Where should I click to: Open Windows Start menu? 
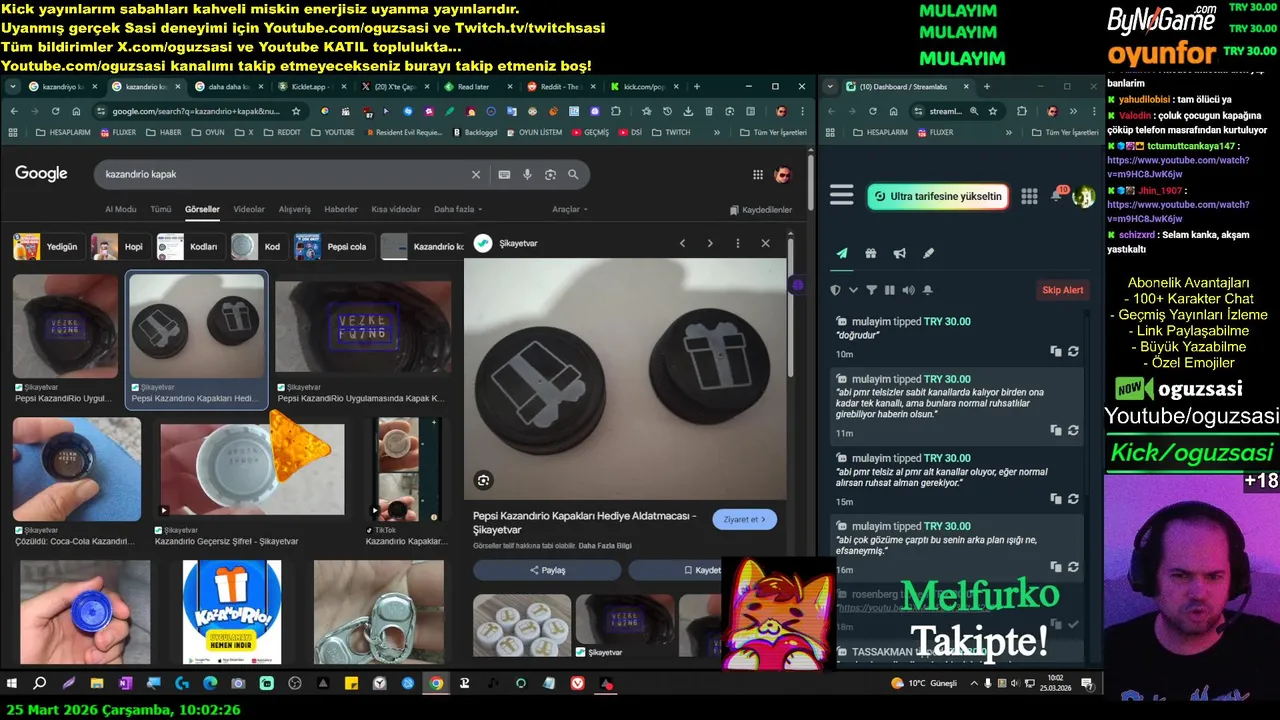click(x=12, y=683)
